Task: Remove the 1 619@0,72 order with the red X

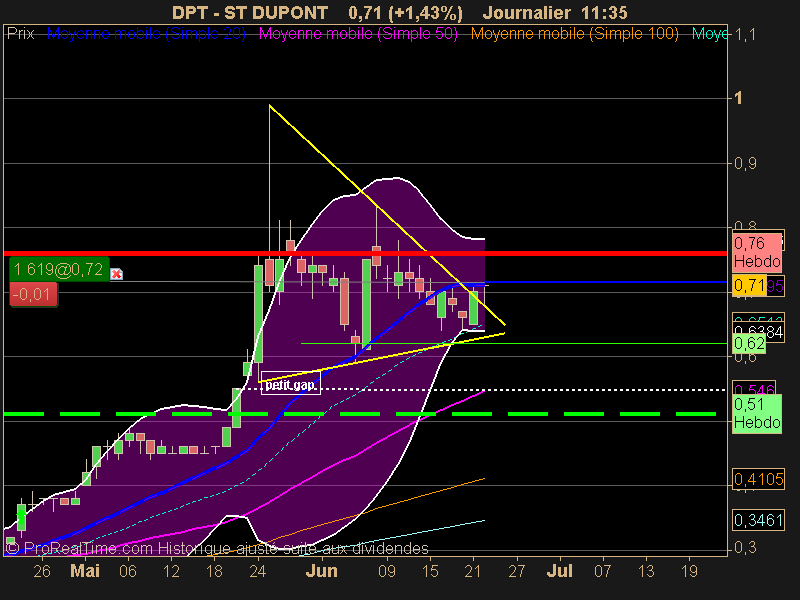Action: pyautogui.click(x=116, y=274)
